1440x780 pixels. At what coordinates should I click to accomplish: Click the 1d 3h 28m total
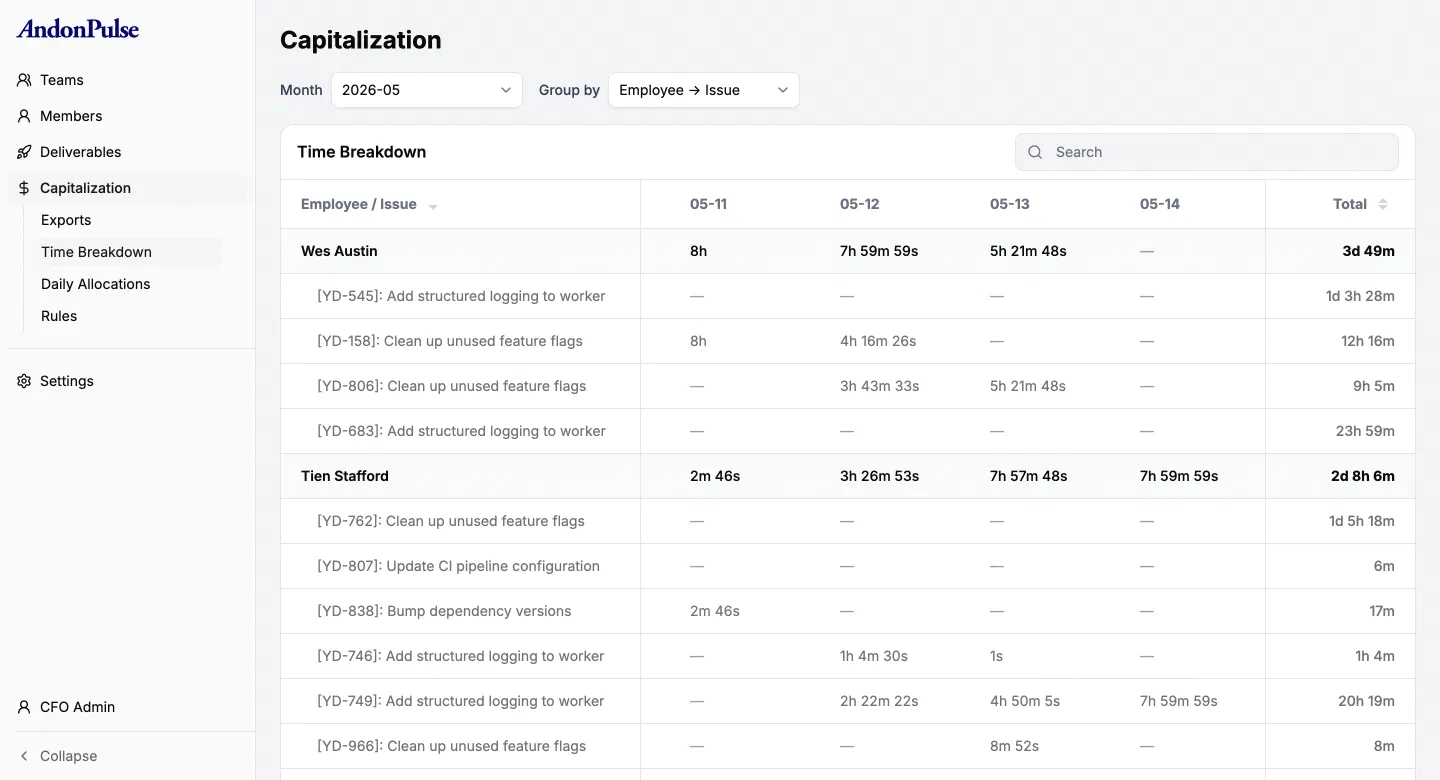pyautogui.click(x=1360, y=296)
